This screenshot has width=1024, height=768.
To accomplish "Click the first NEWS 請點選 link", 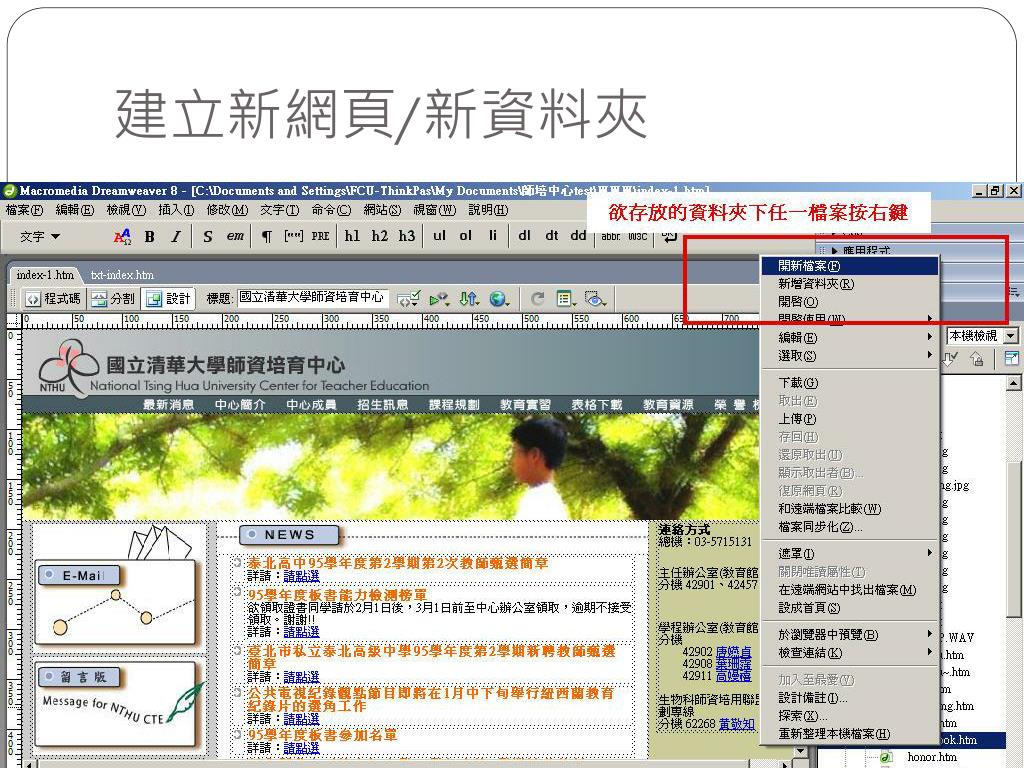I will tap(301, 576).
